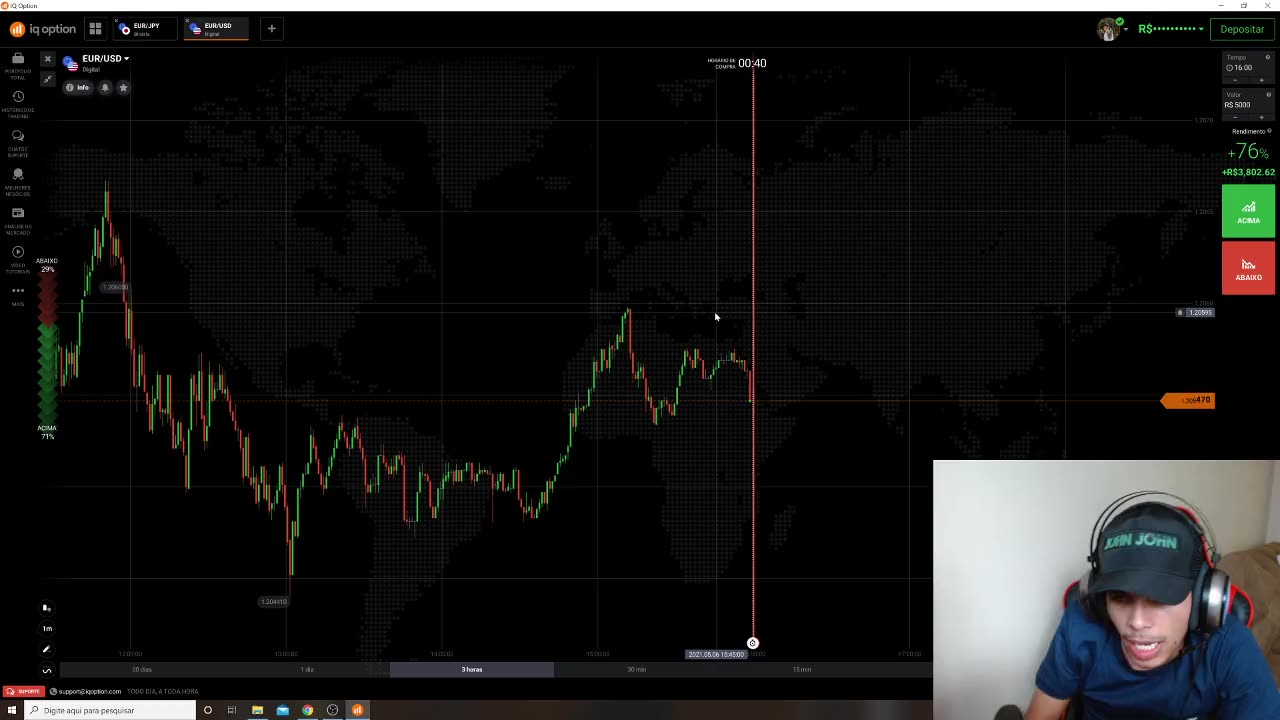Open Google Chrome from taskbar
This screenshot has width=1280, height=720.
click(307, 710)
